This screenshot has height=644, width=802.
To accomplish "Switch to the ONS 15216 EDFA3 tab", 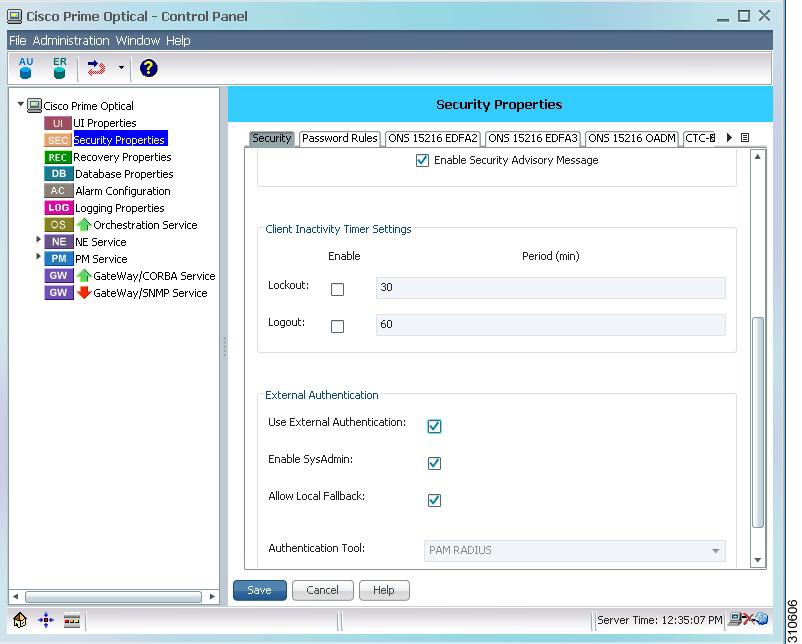I will [532, 138].
